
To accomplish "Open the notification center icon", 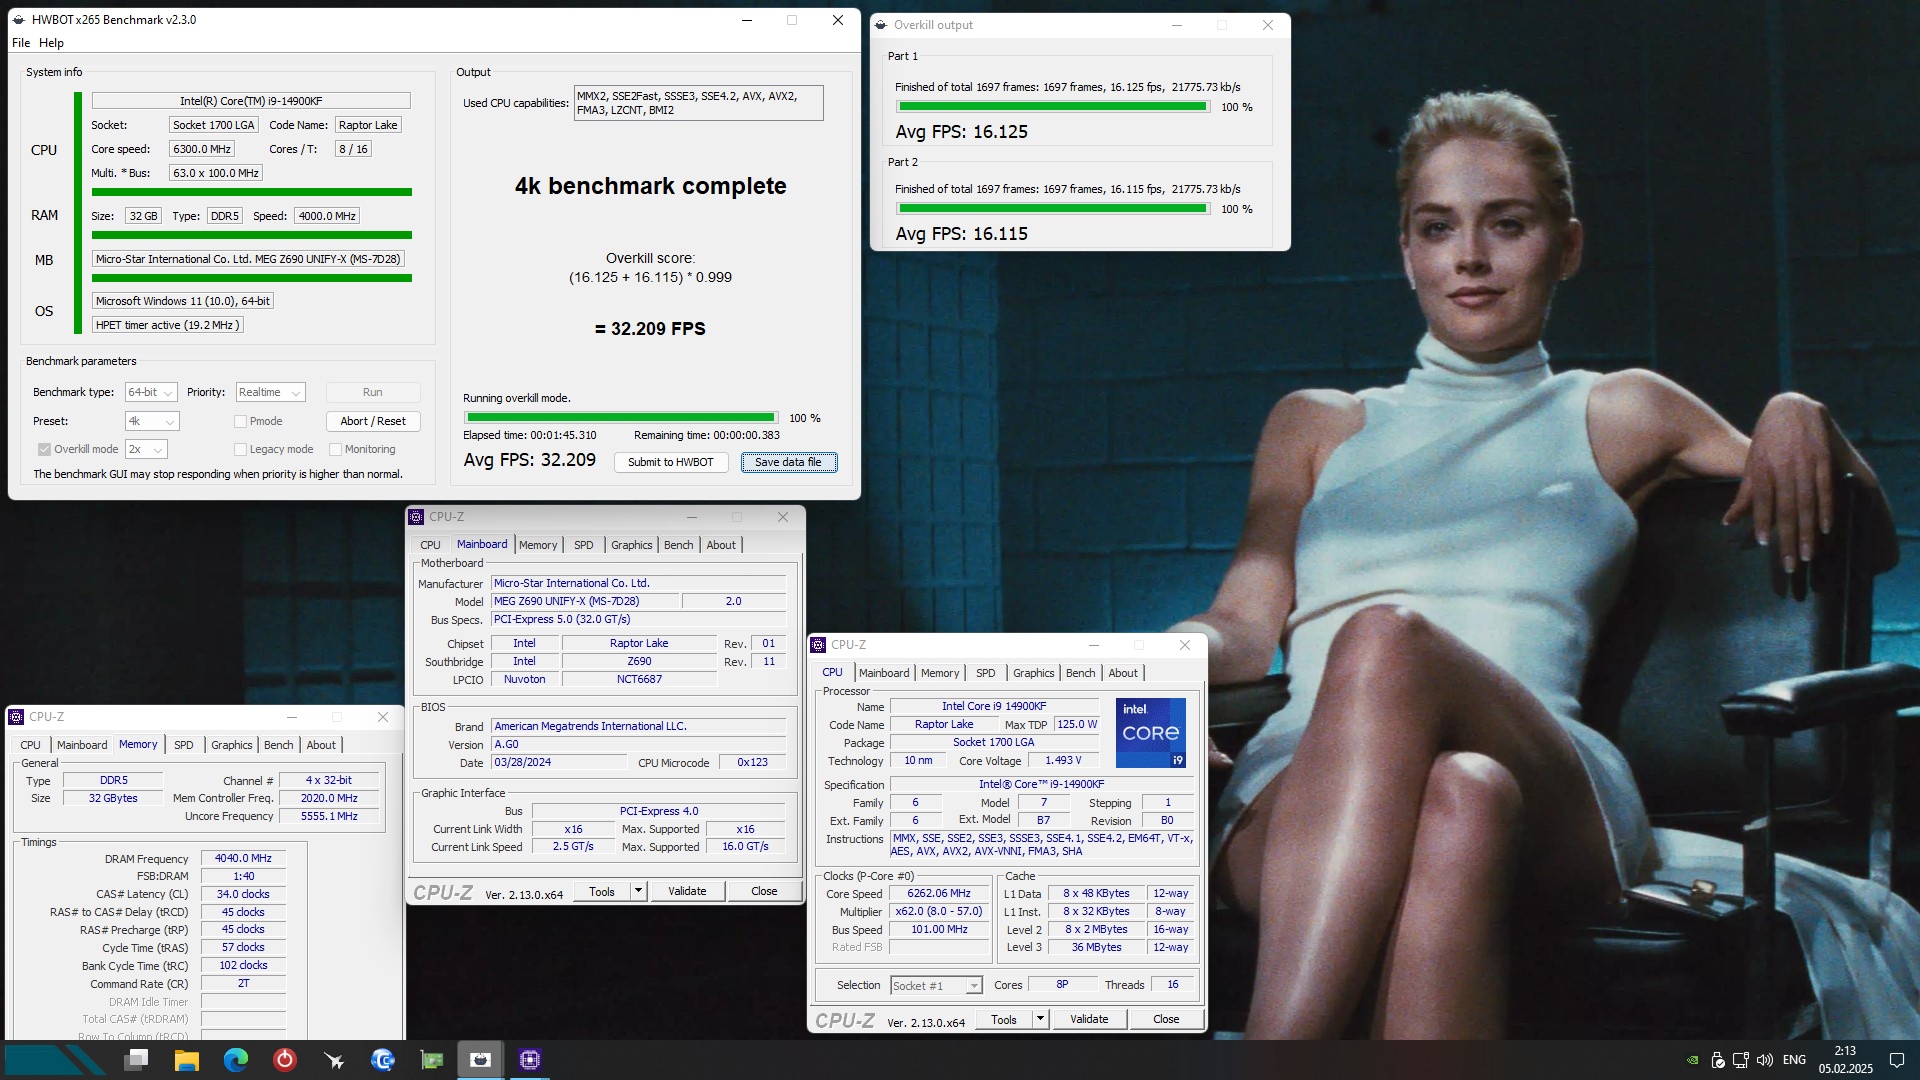I will coord(1896,1060).
